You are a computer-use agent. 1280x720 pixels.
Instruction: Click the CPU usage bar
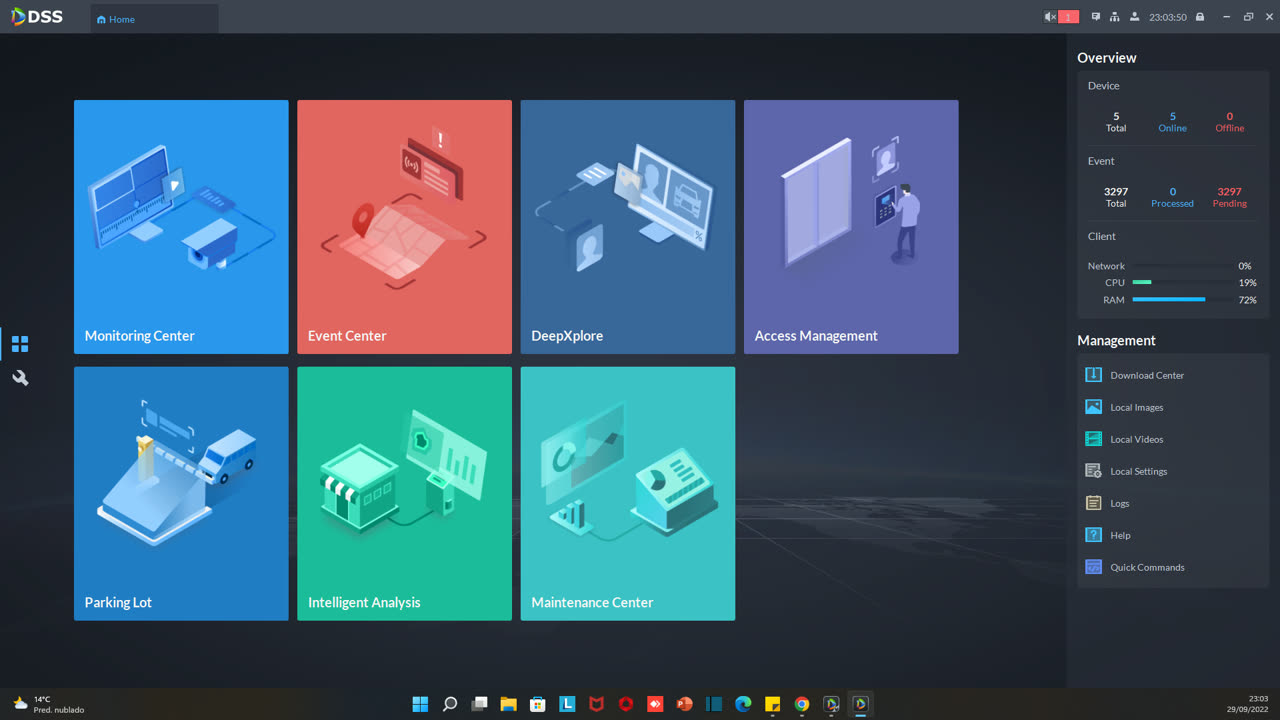tap(1183, 282)
